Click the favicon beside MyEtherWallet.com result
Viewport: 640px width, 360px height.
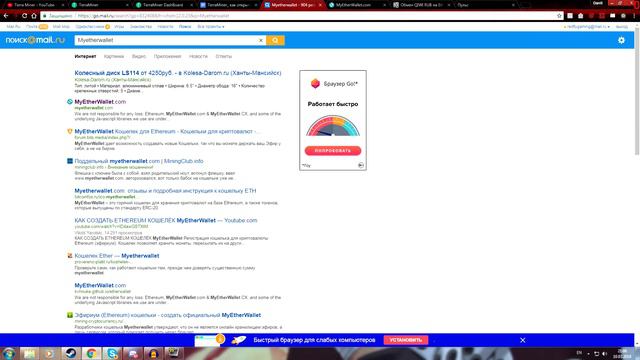coord(70,102)
